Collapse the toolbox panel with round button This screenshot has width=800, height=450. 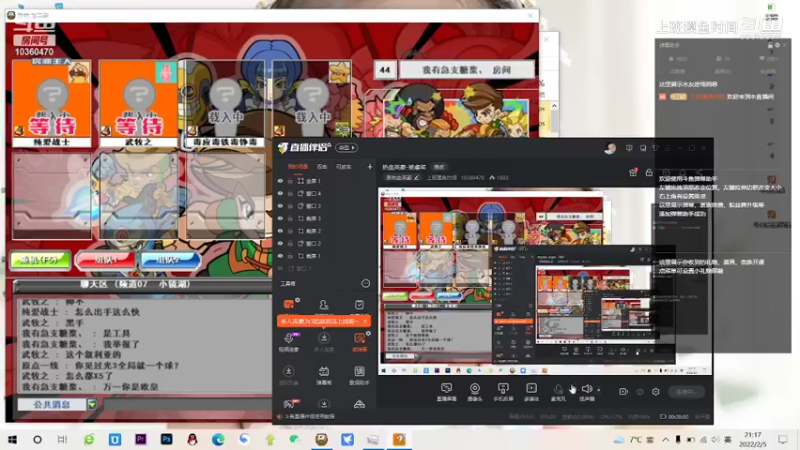tap(365, 283)
